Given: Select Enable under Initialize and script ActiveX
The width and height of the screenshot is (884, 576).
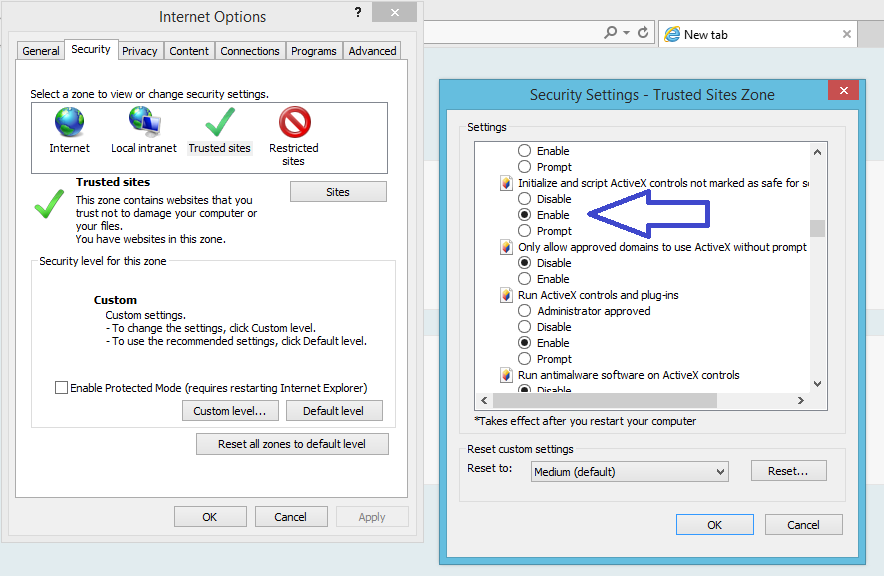Looking at the screenshot, I should (x=524, y=215).
